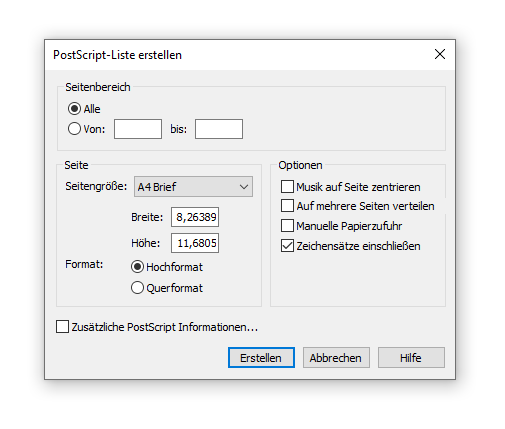The image size is (505, 429).
Task: Toggle Zusätzliche PostScript Informationen checkbox
Action: (62, 327)
